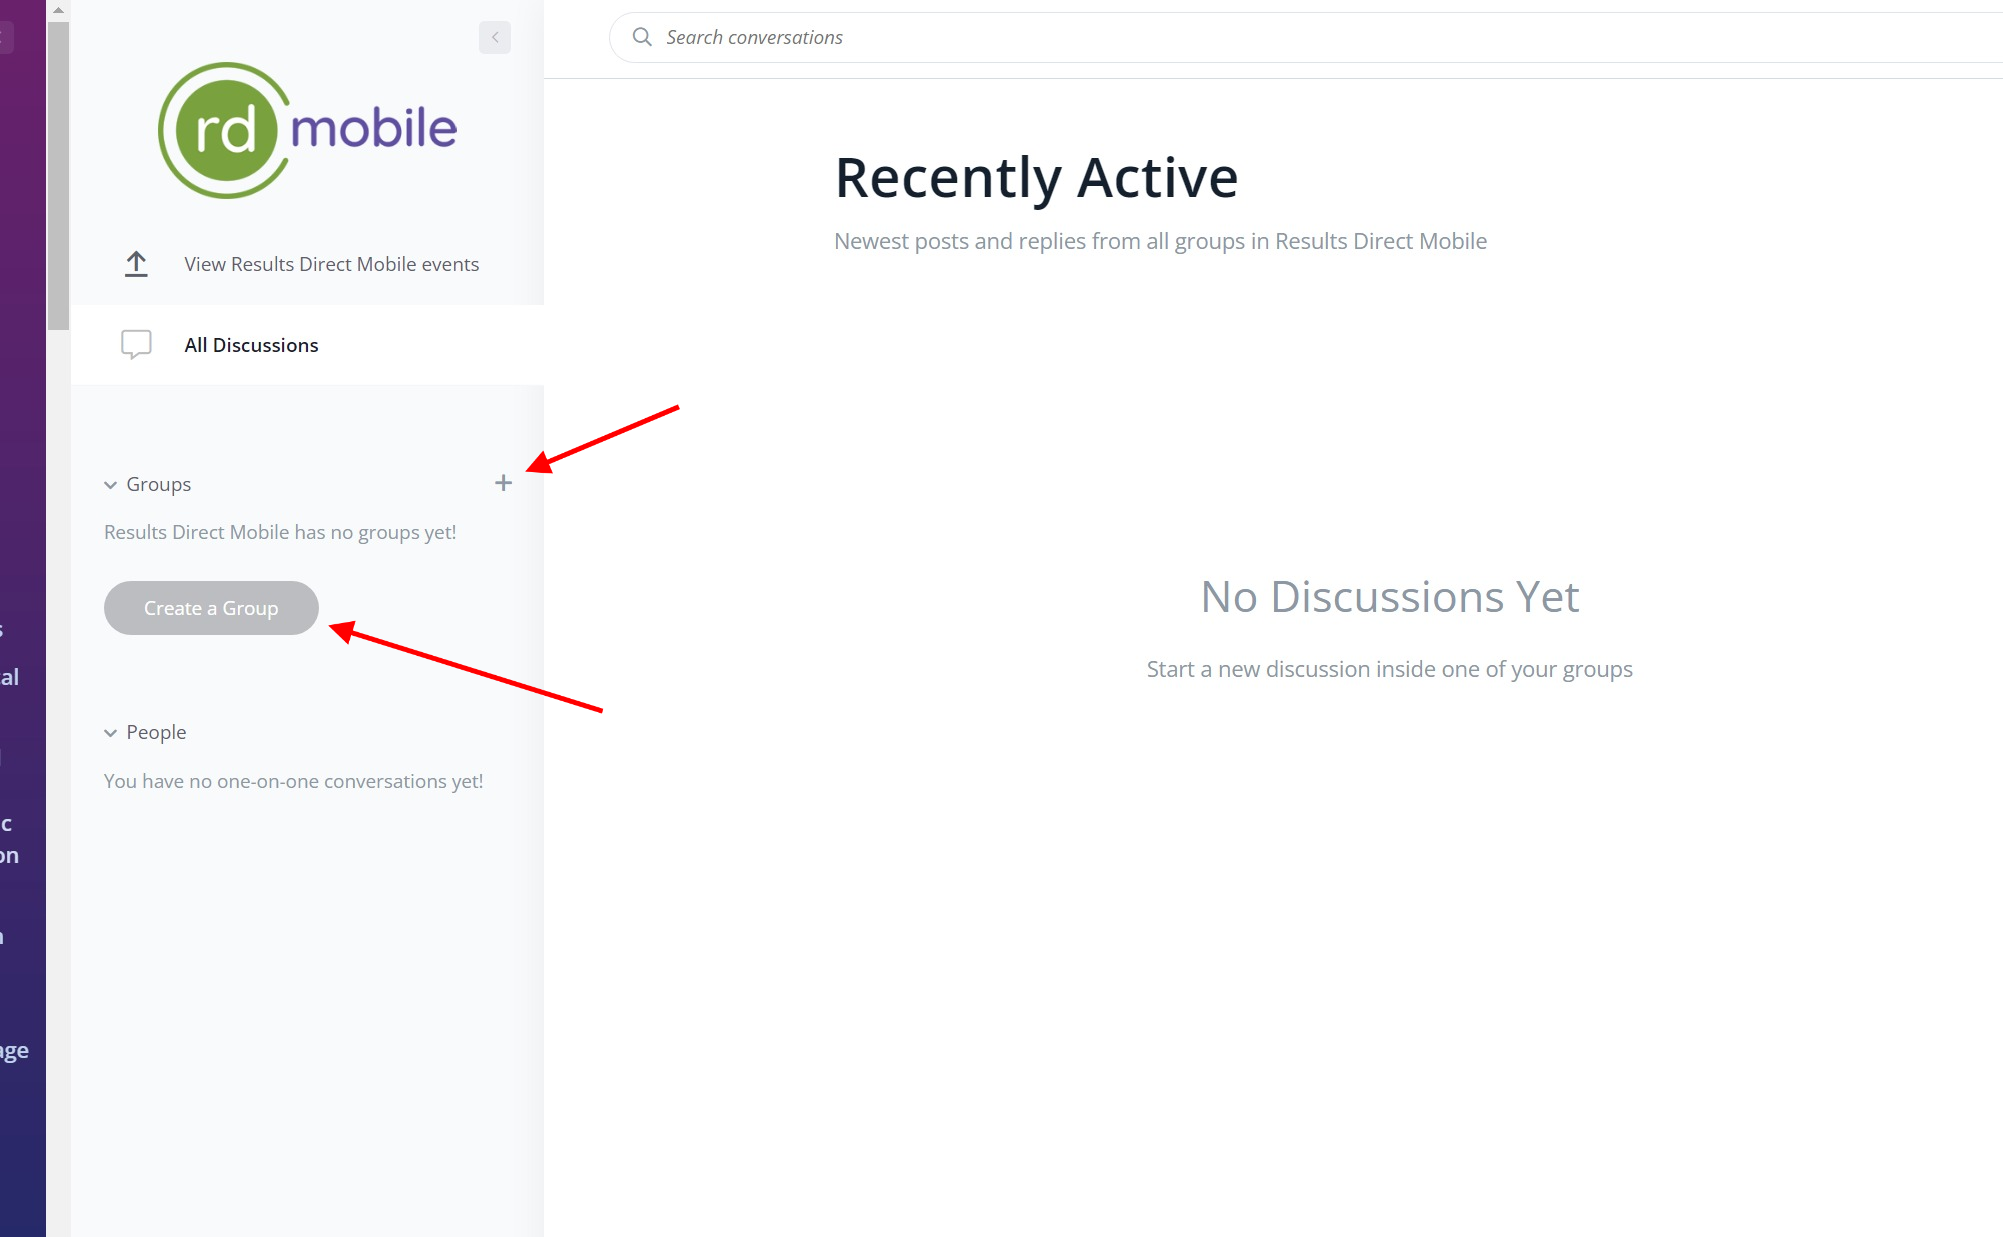Click the All Discussions speech bubble icon
2003x1237 pixels.
[x=136, y=344]
